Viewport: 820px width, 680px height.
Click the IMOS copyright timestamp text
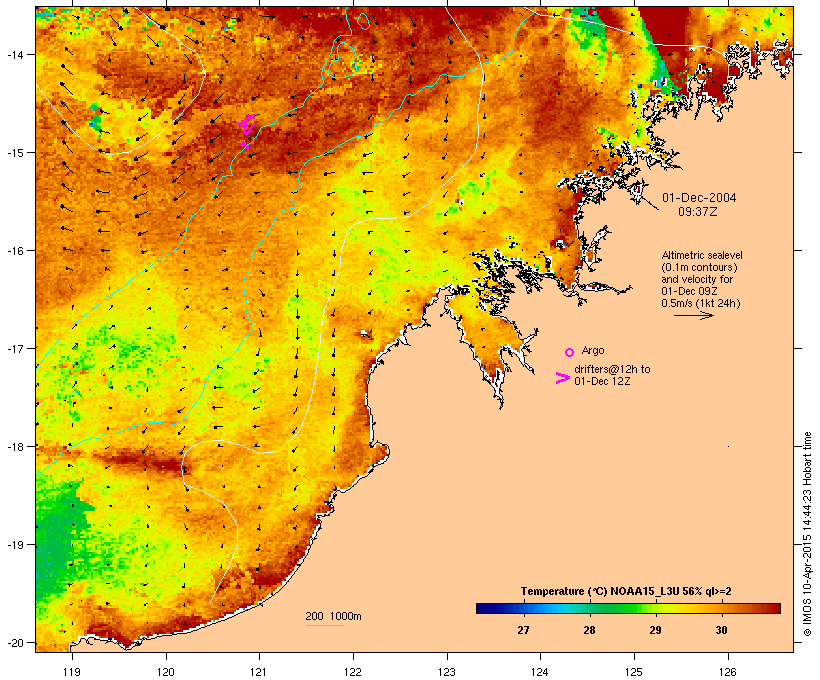point(807,534)
